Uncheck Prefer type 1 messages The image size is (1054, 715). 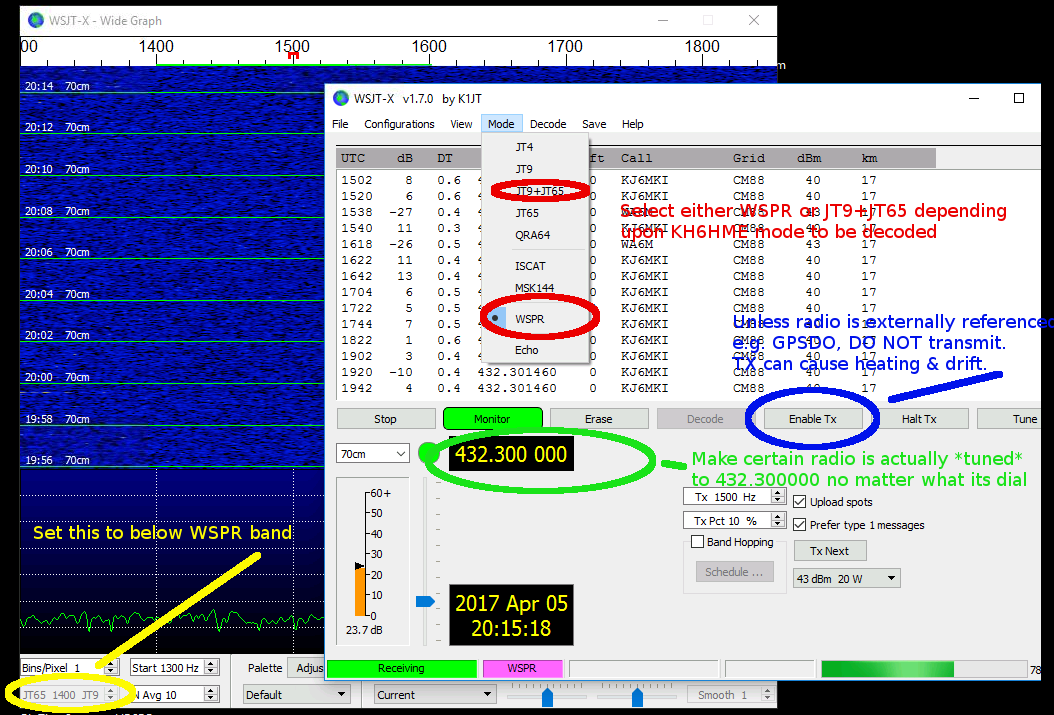click(800, 524)
